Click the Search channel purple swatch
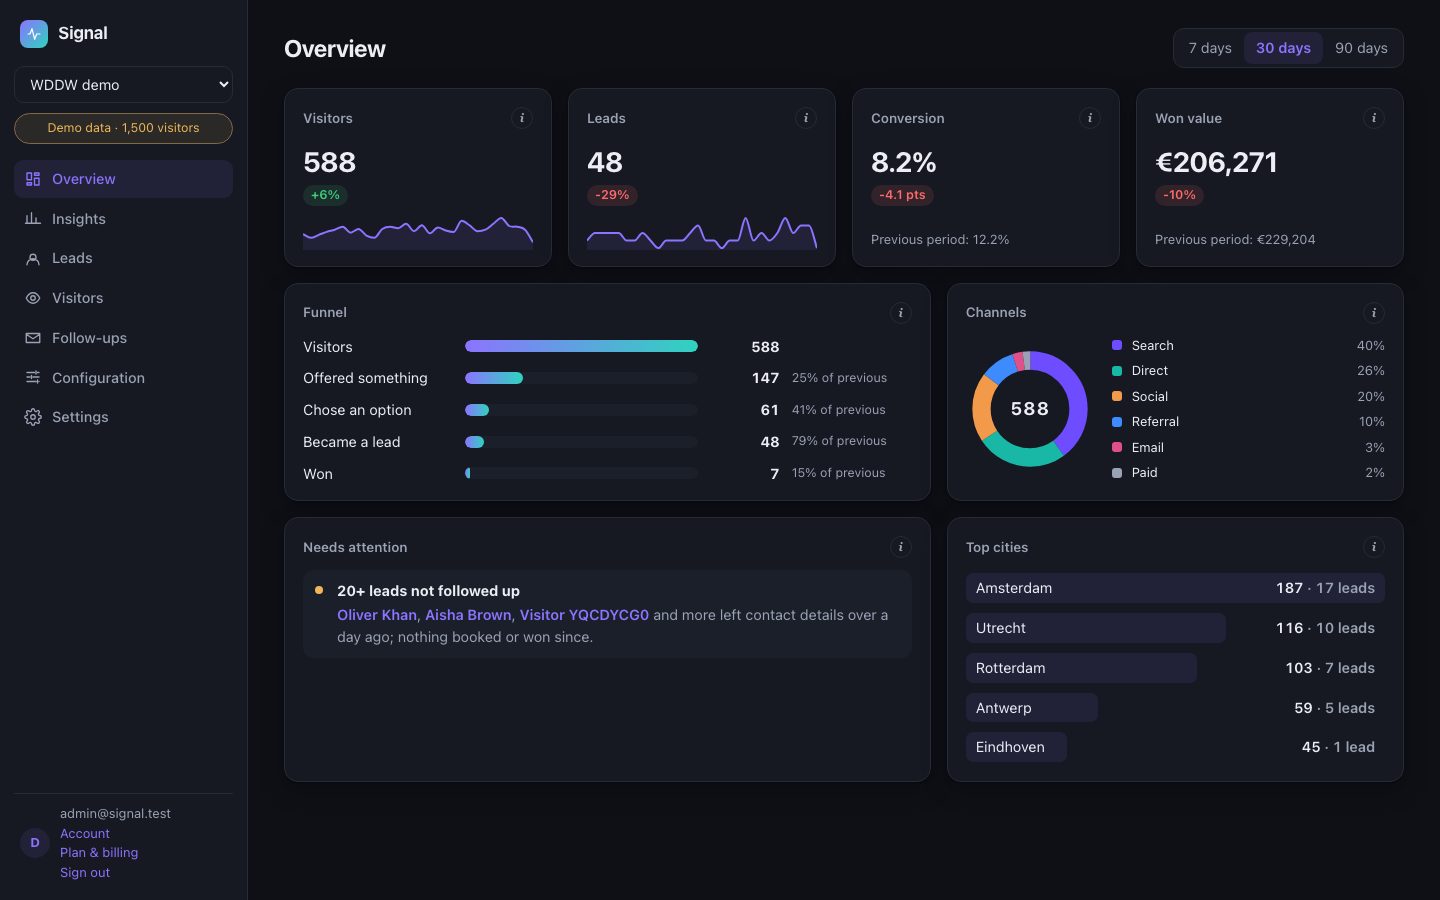 click(x=1117, y=345)
